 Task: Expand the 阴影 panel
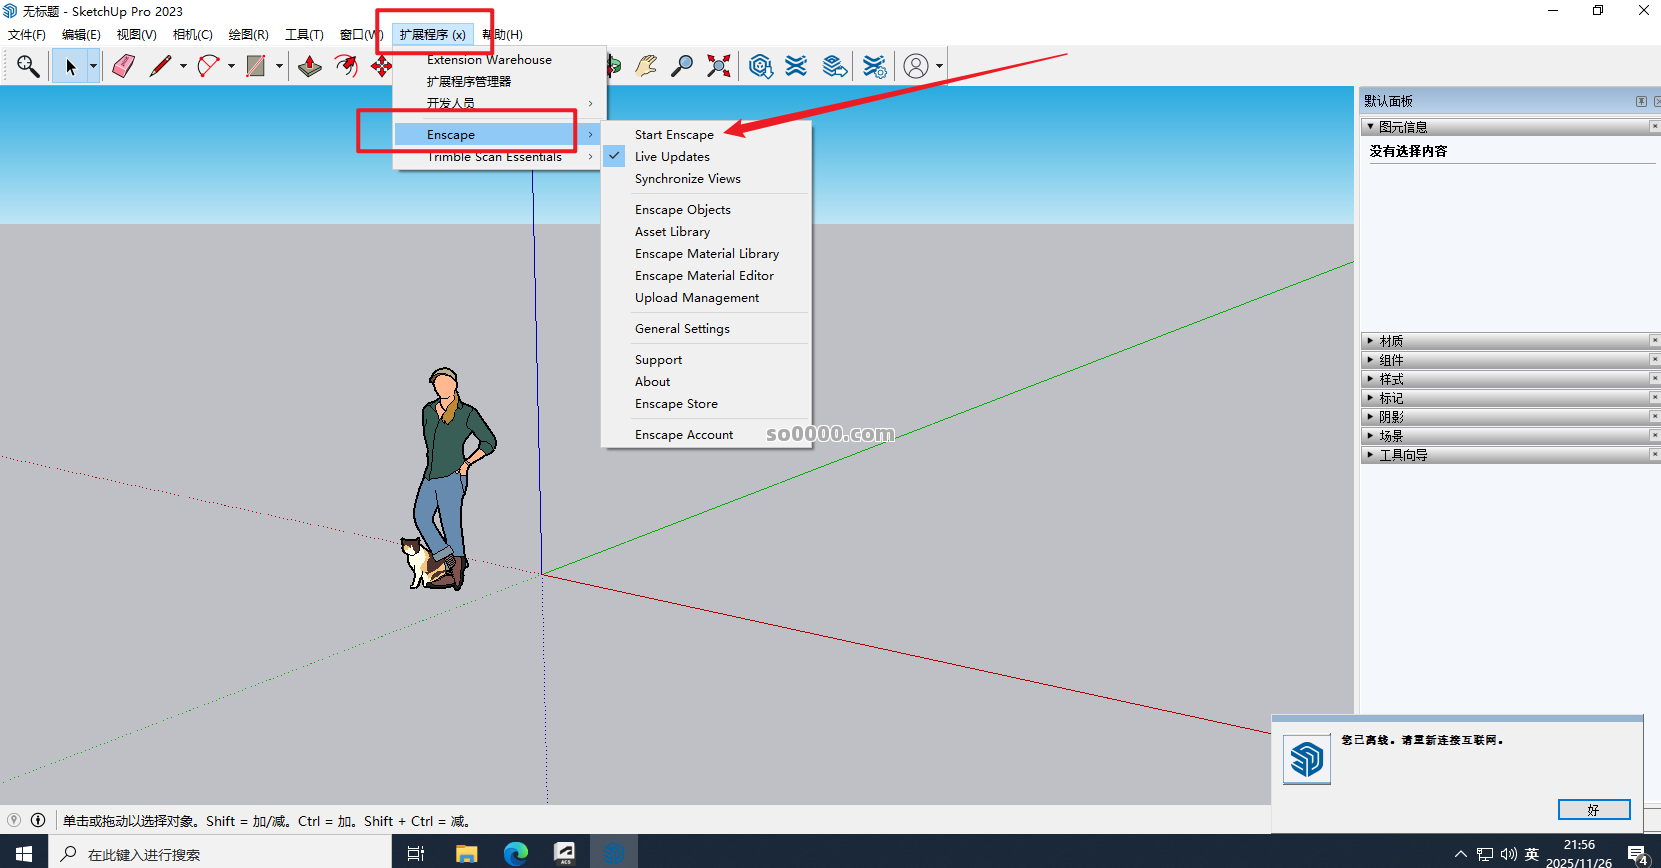[x=1391, y=417]
